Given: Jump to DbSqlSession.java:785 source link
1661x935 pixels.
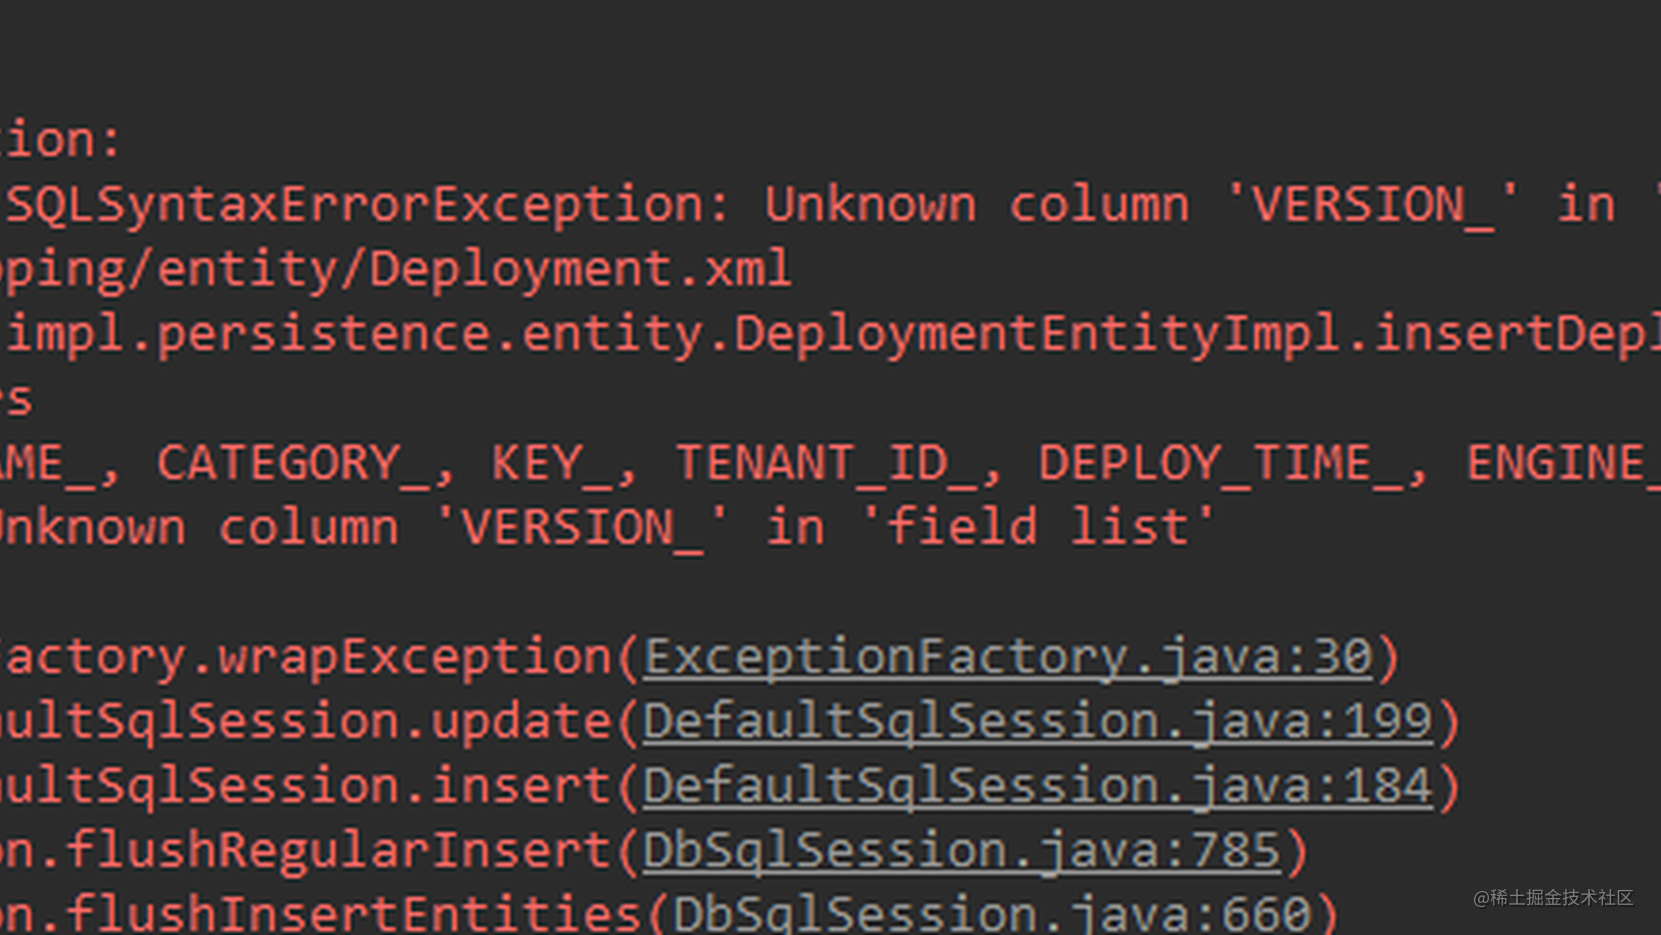Looking at the screenshot, I should (961, 850).
